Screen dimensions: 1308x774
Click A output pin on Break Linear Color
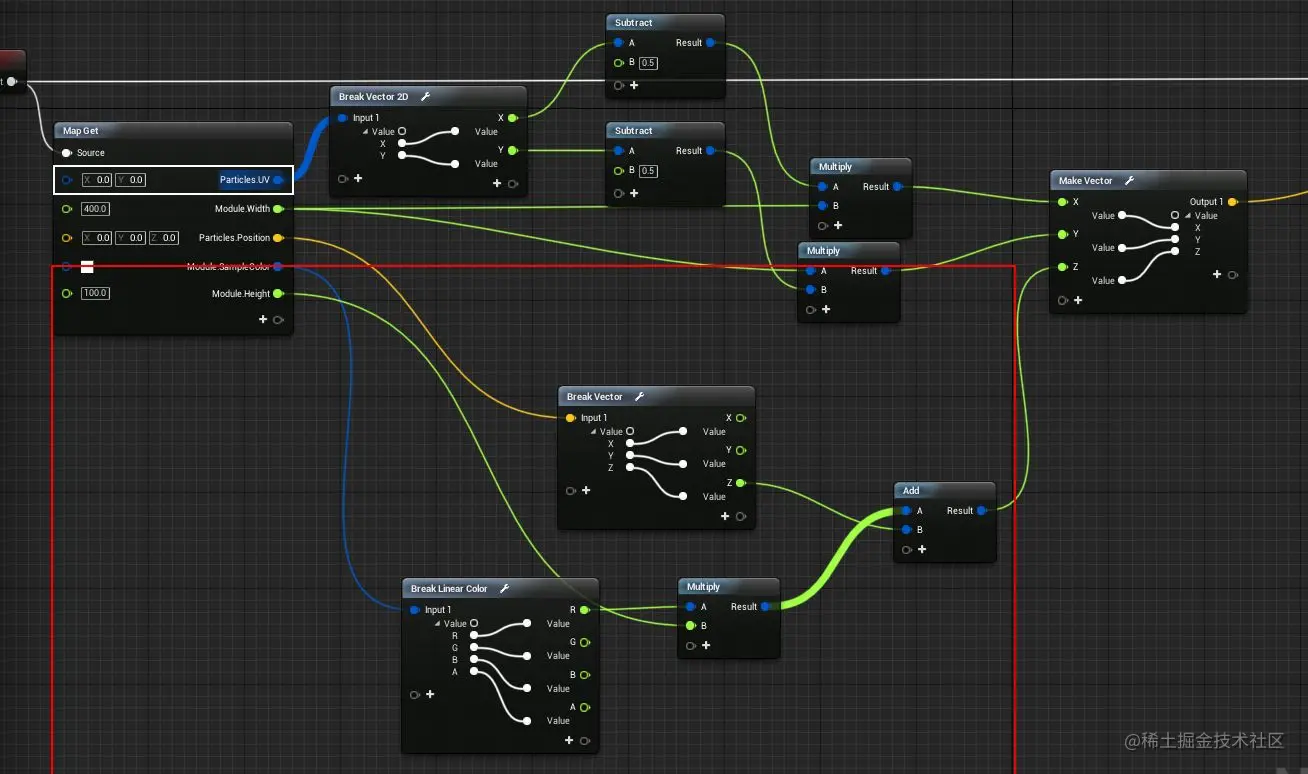pos(584,707)
